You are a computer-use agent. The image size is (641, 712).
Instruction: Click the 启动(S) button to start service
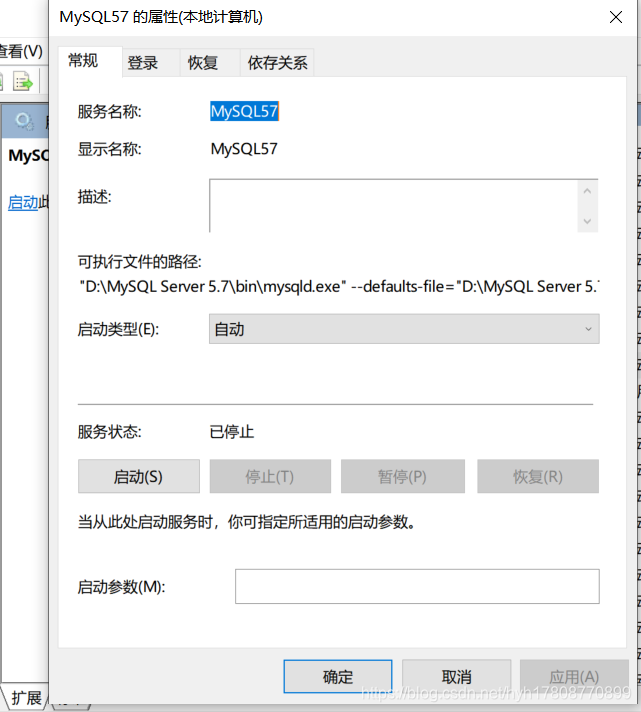click(x=138, y=476)
